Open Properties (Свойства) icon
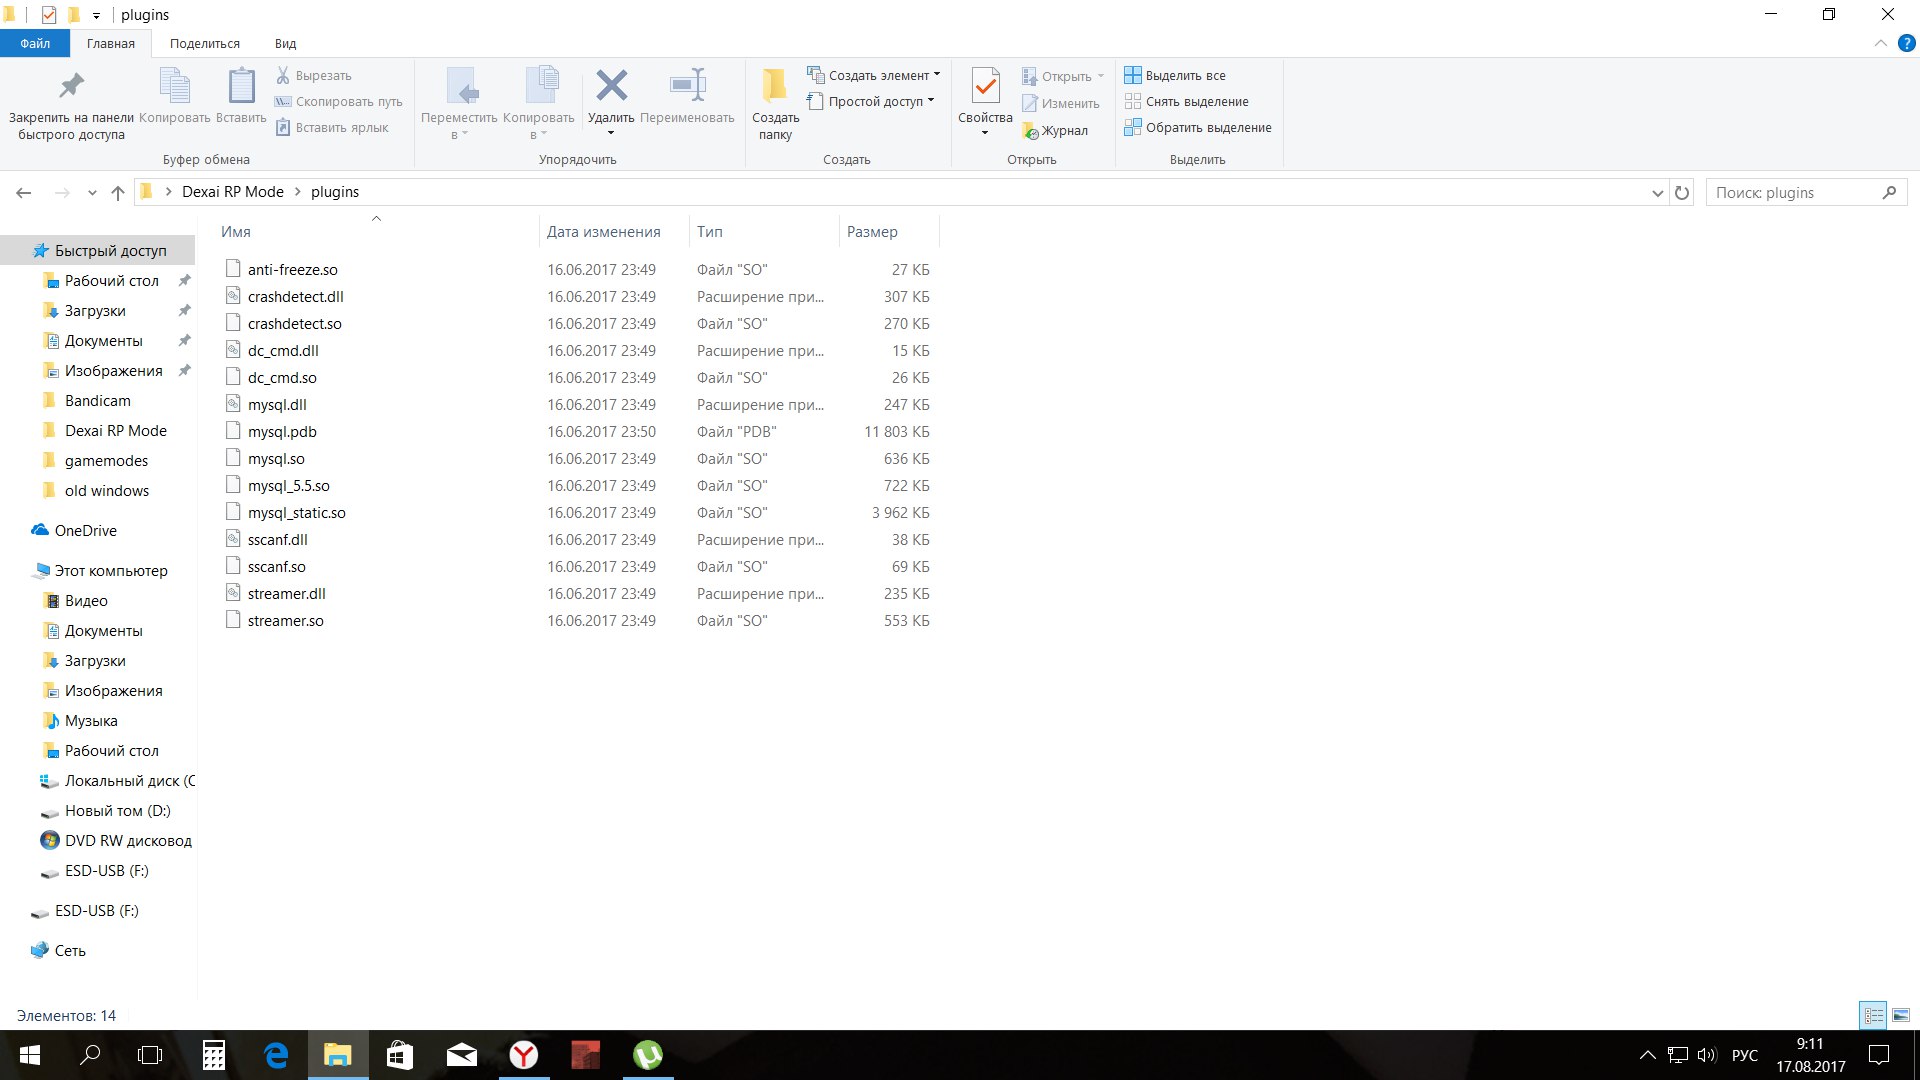Viewport: 1920px width, 1080px height. pos(985,87)
